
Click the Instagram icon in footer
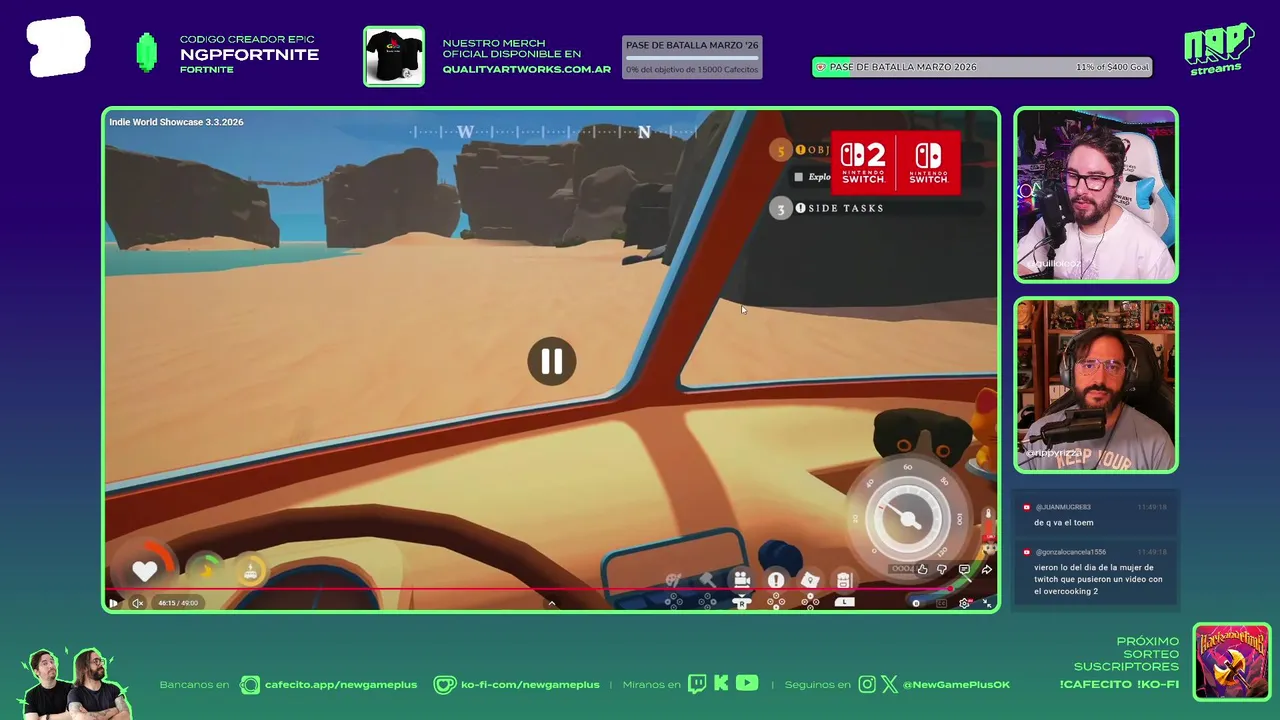pyautogui.click(x=867, y=685)
